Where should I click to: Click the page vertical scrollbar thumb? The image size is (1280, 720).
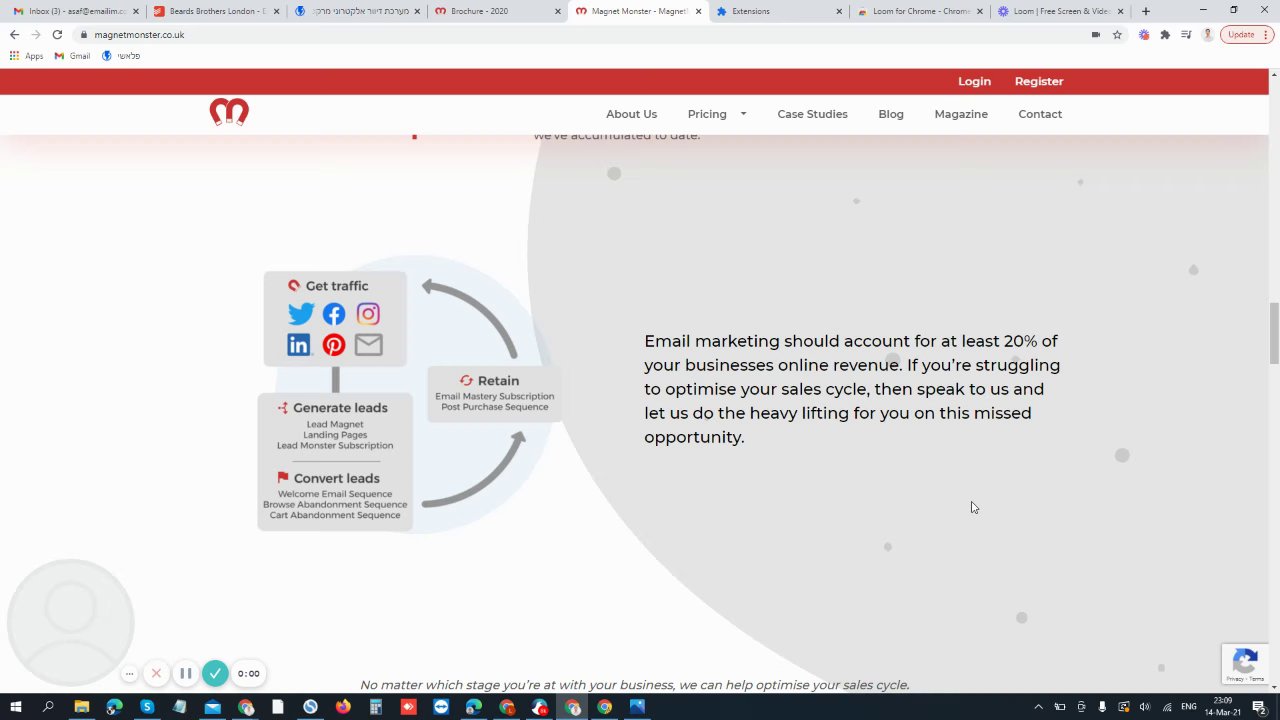(1274, 333)
